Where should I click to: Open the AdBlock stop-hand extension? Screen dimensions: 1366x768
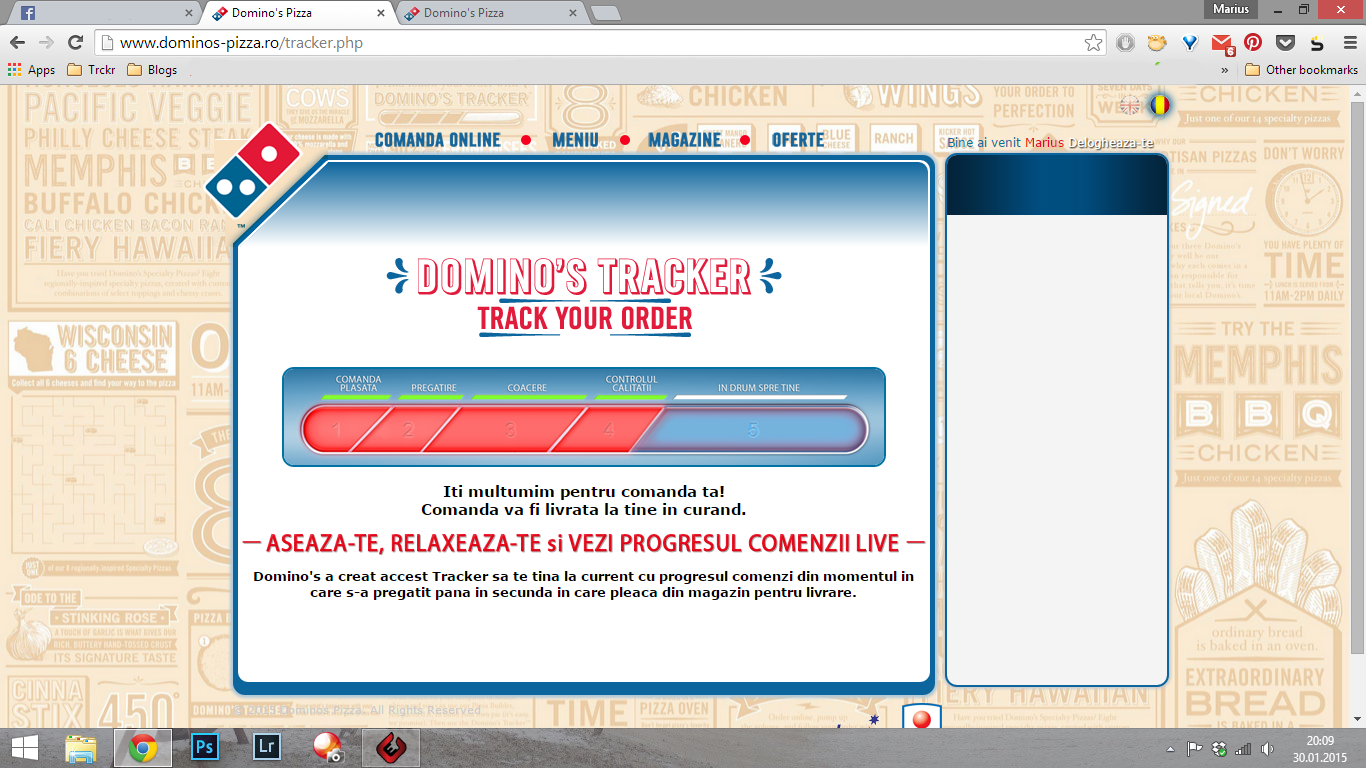(1125, 43)
